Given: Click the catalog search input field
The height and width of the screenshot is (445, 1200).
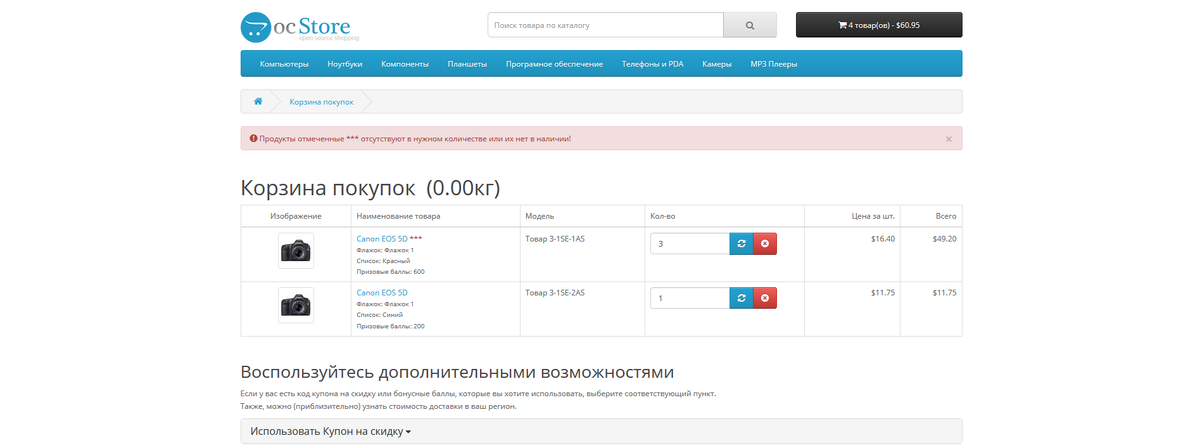Looking at the screenshot, I should 605,25.
